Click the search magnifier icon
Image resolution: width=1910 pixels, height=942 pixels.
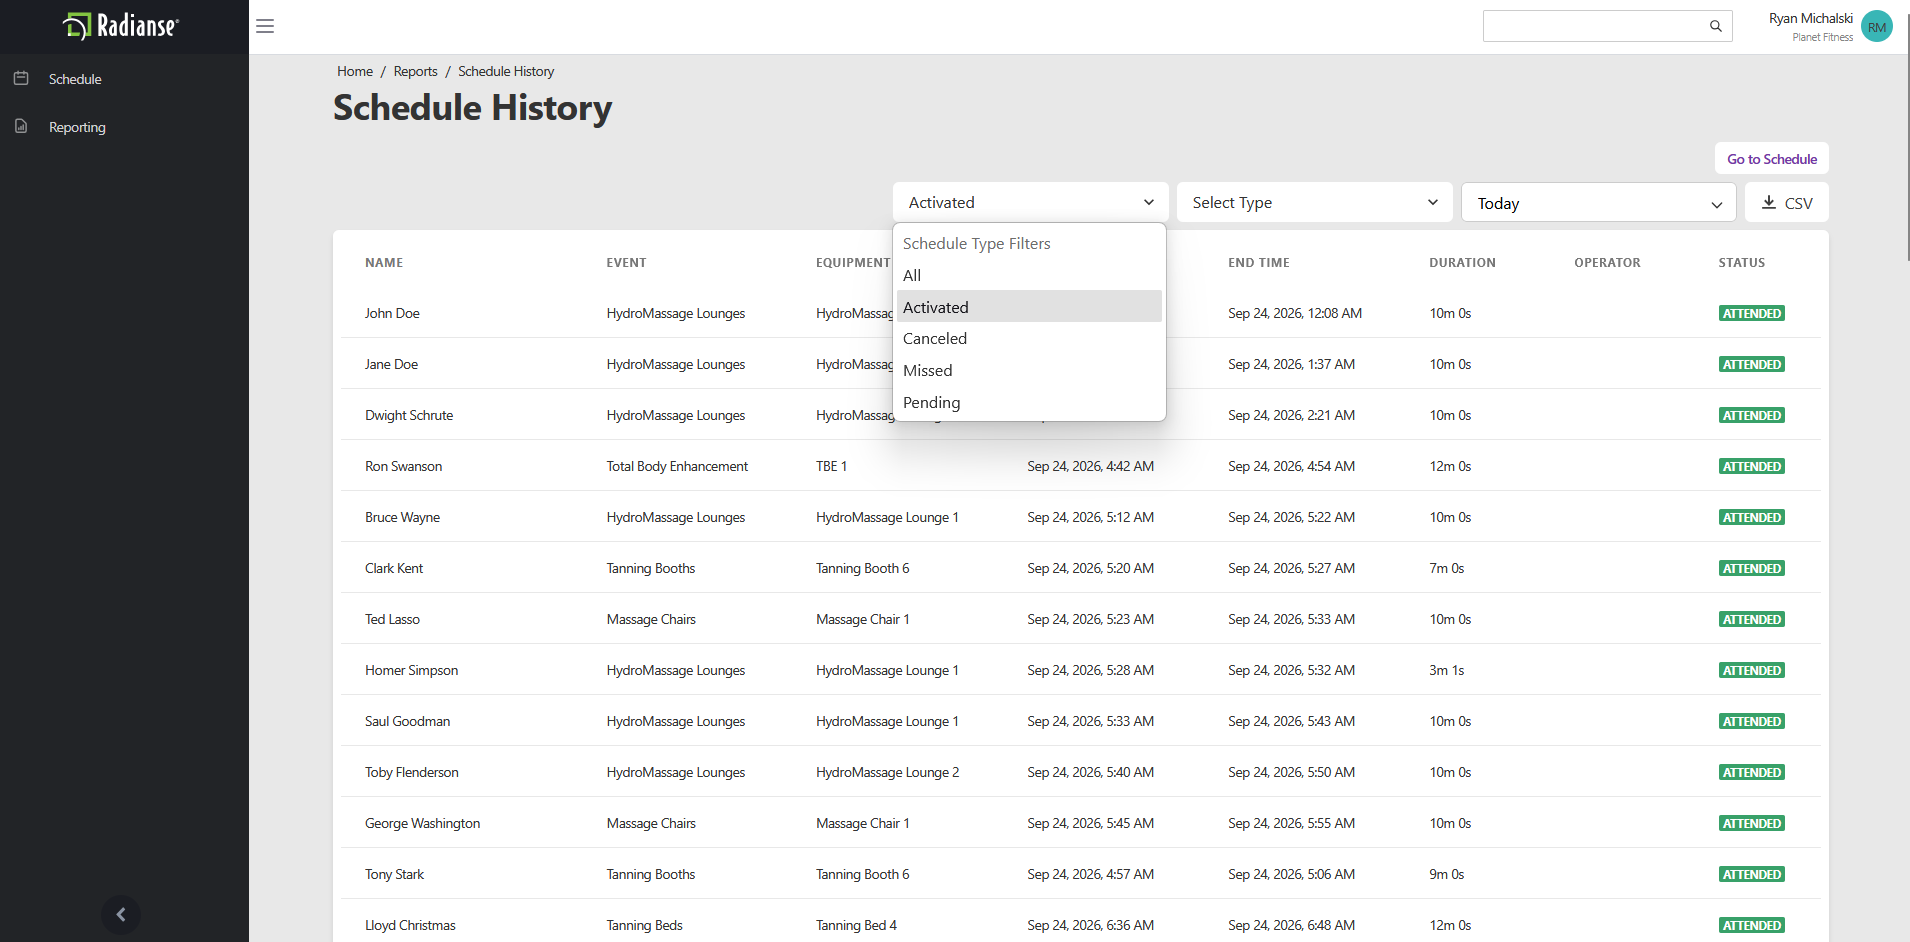(1716, 26)
